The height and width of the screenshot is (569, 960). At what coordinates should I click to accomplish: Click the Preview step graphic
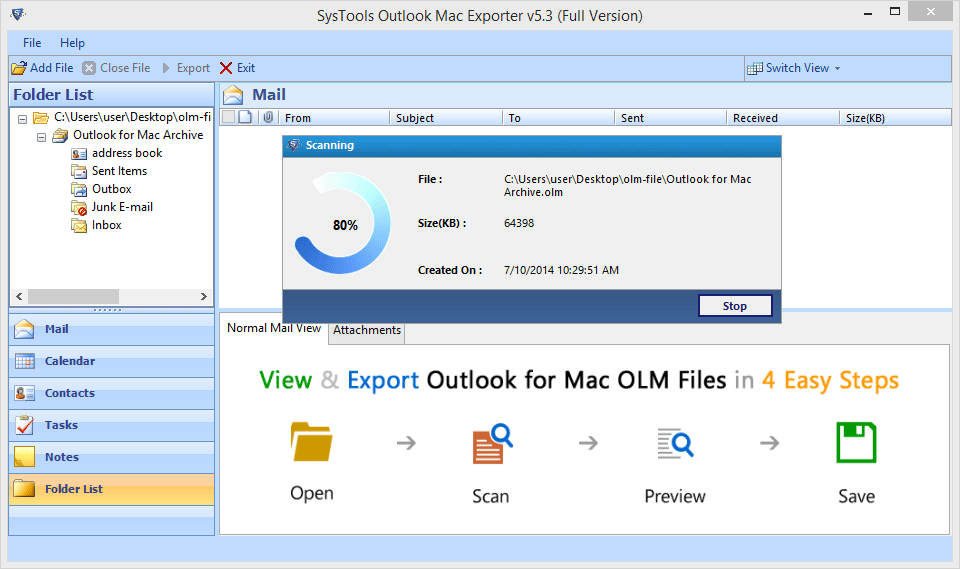(x=675, y=443)
